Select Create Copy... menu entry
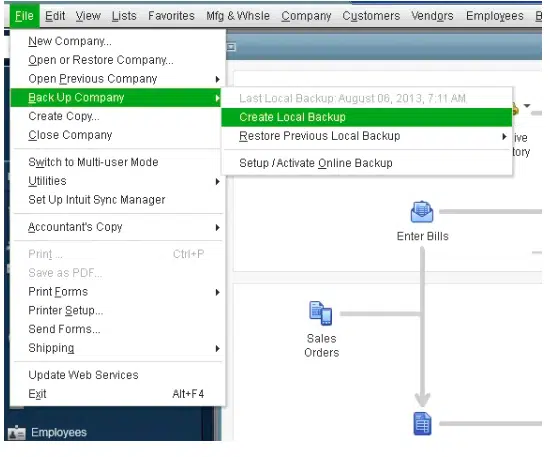 tap(118, 116)
